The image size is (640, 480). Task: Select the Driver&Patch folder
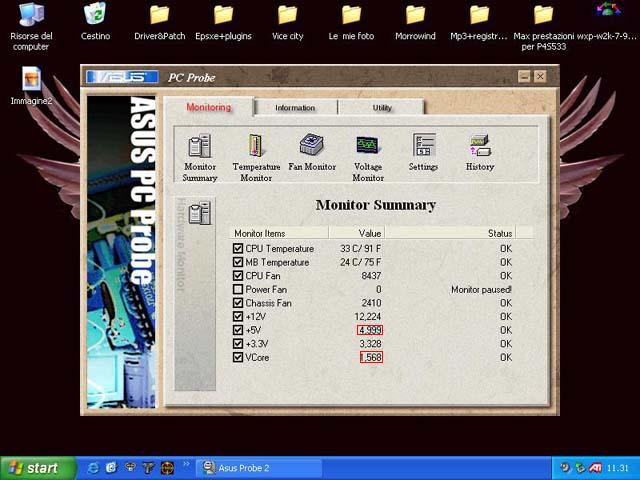pyautogui.click(x=159, y=15)
